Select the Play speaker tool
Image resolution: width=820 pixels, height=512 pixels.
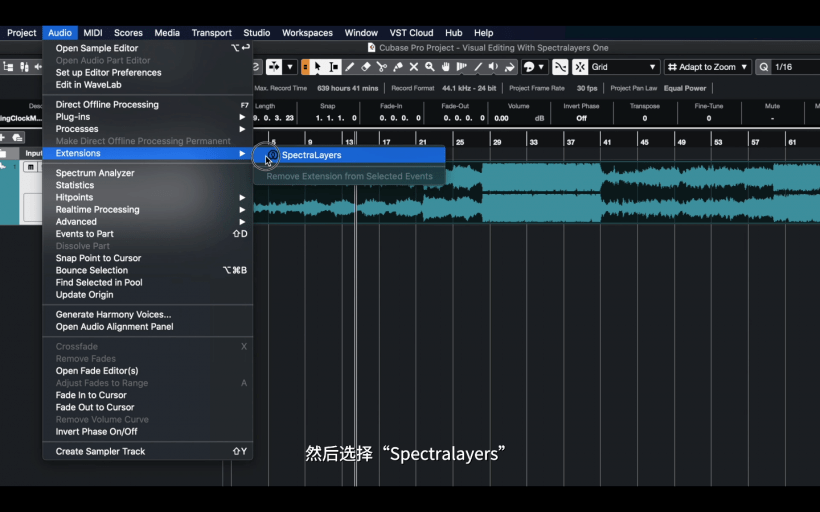(x=493, y=67)
